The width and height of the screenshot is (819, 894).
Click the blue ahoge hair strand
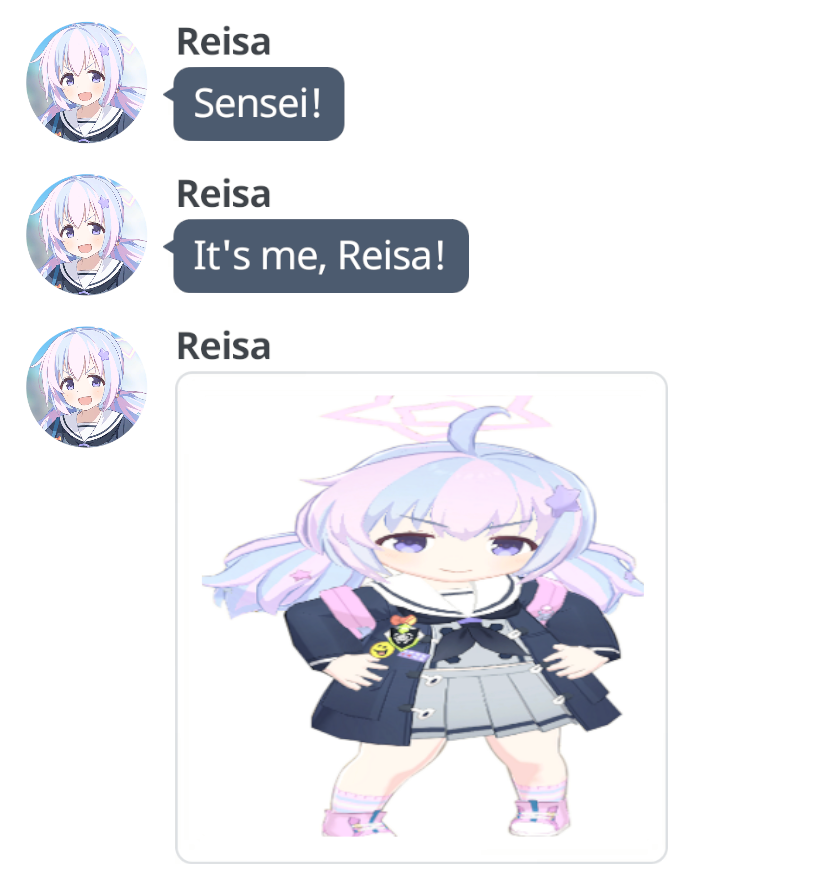tap(478, 425)
